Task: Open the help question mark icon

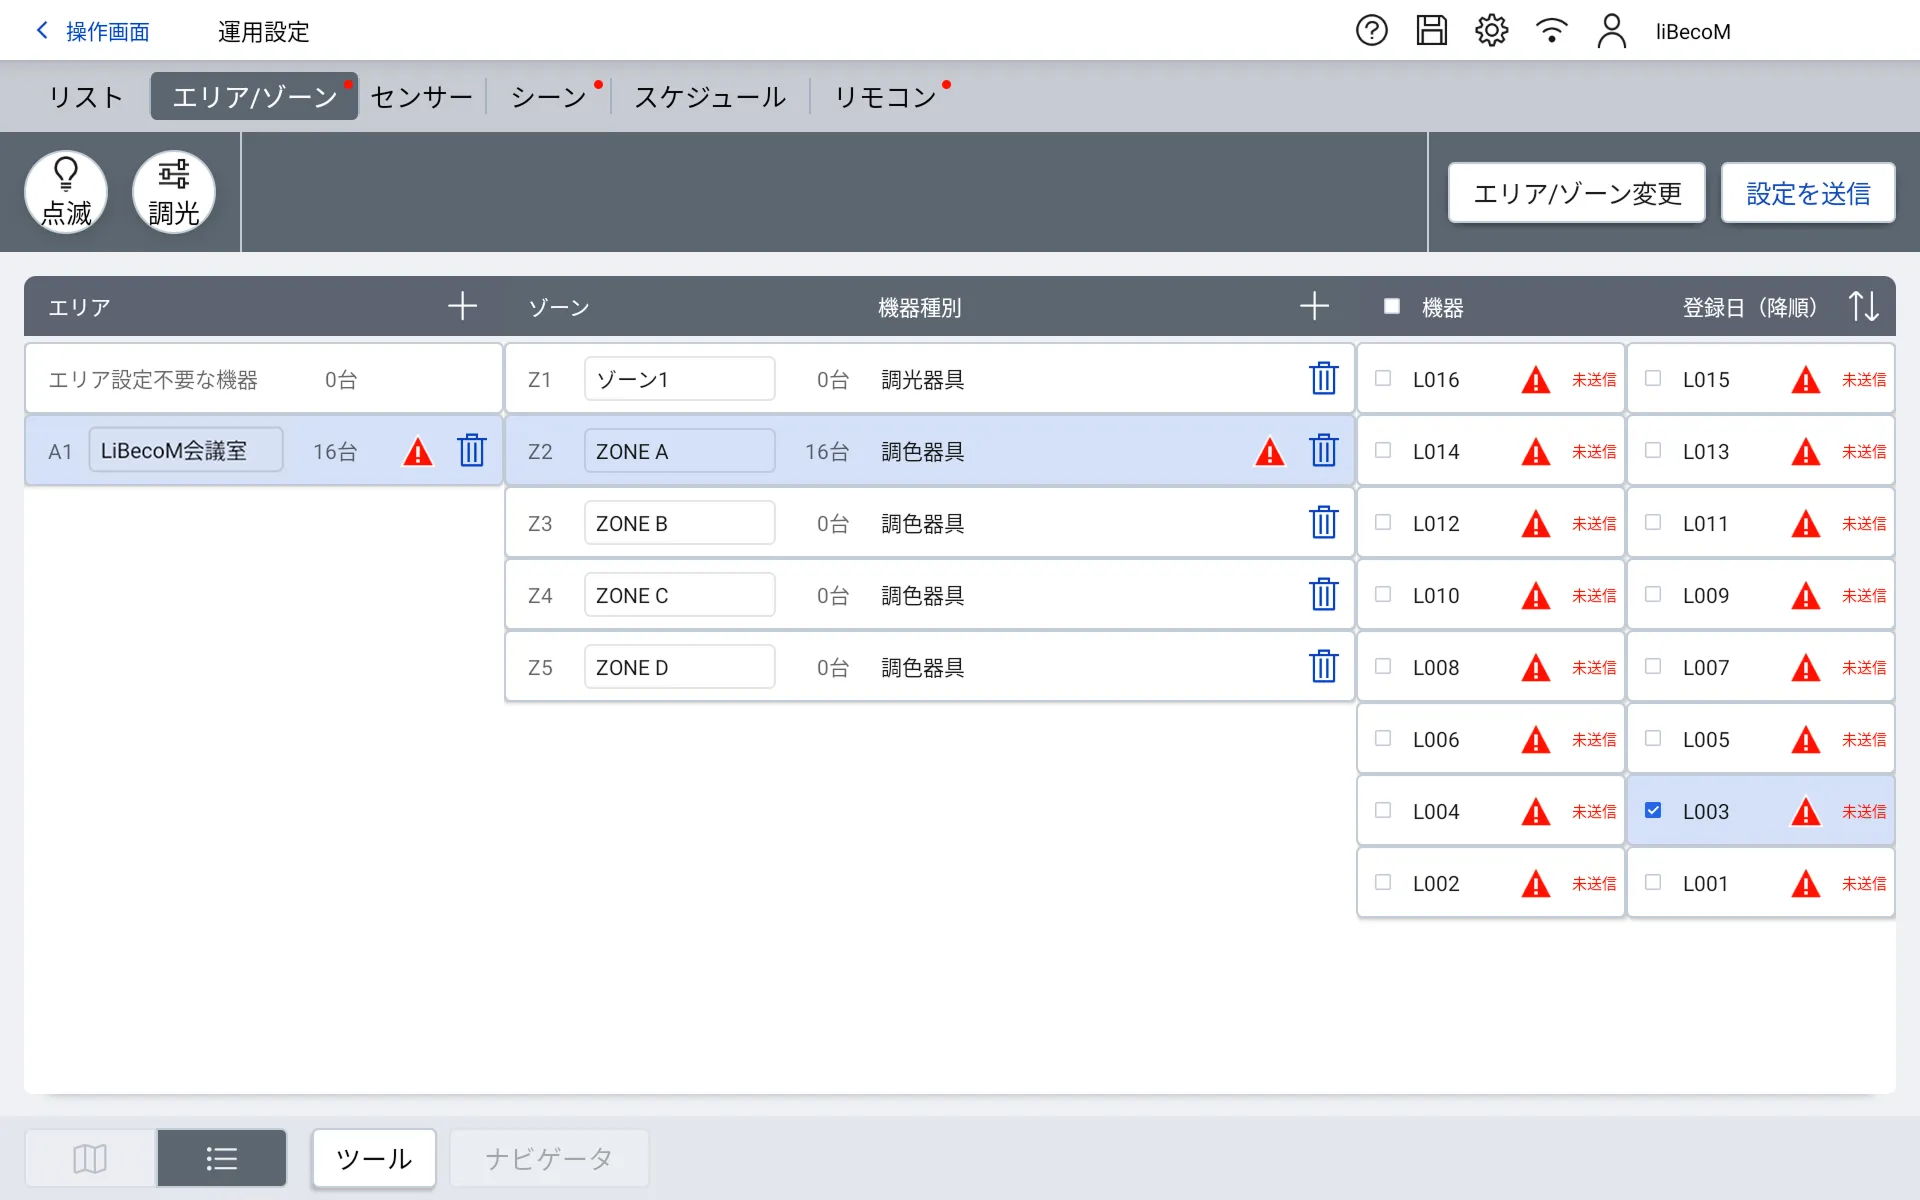Action: coord(1371,31)
